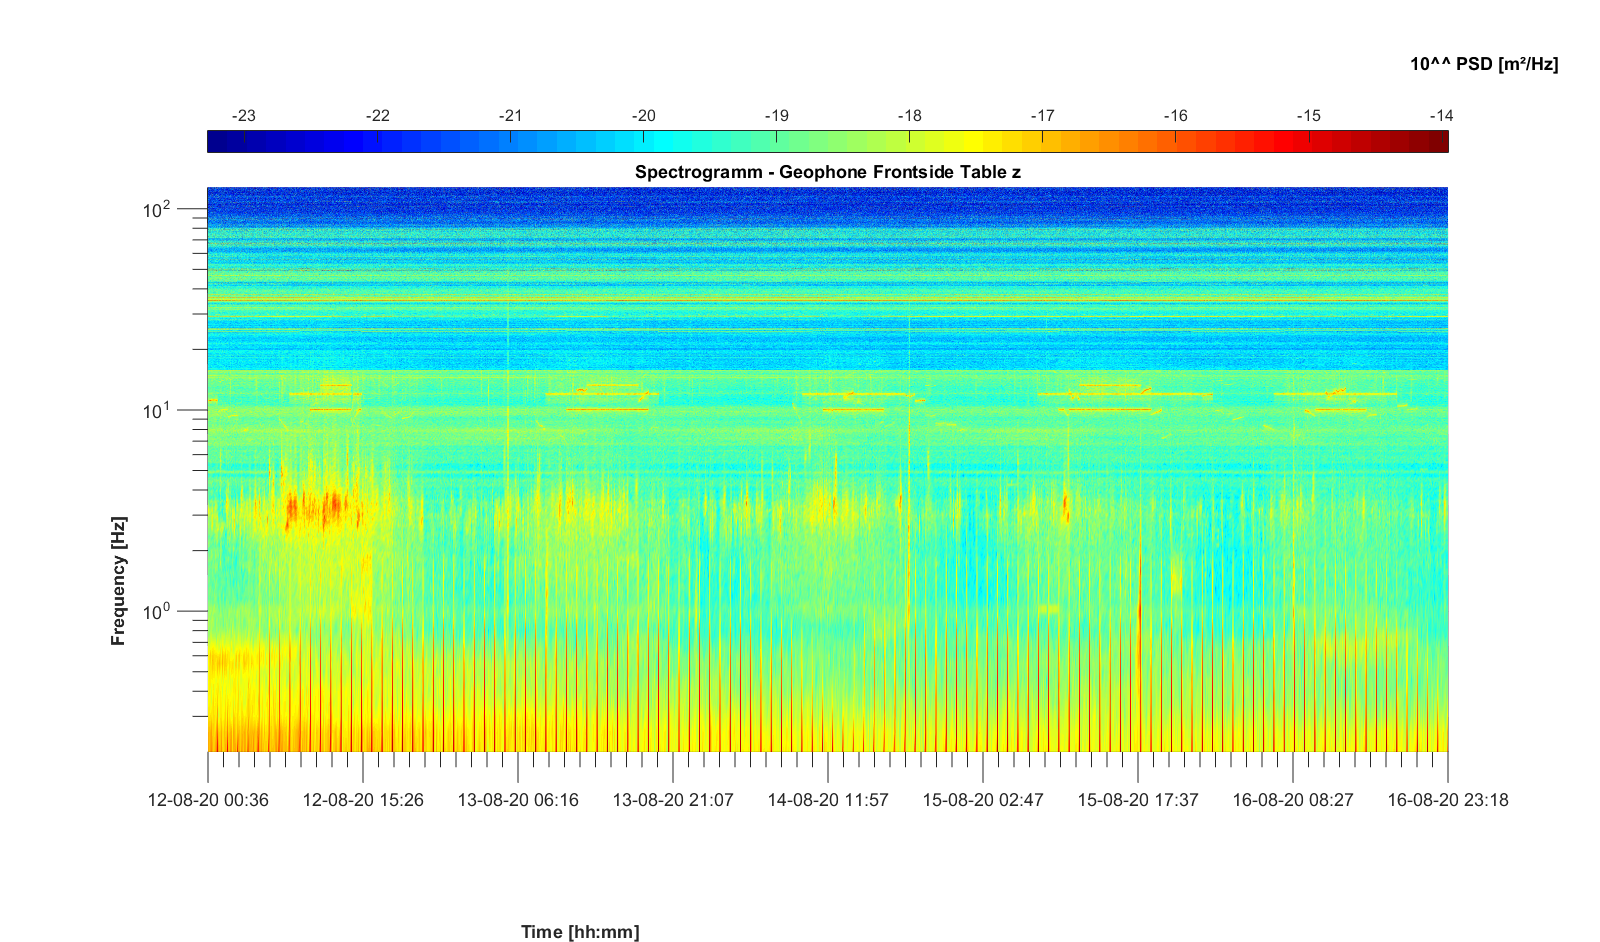Select the 'Time [hh:mm]' x-axis label
The image size is (1600, 942).
pos(580,932)
